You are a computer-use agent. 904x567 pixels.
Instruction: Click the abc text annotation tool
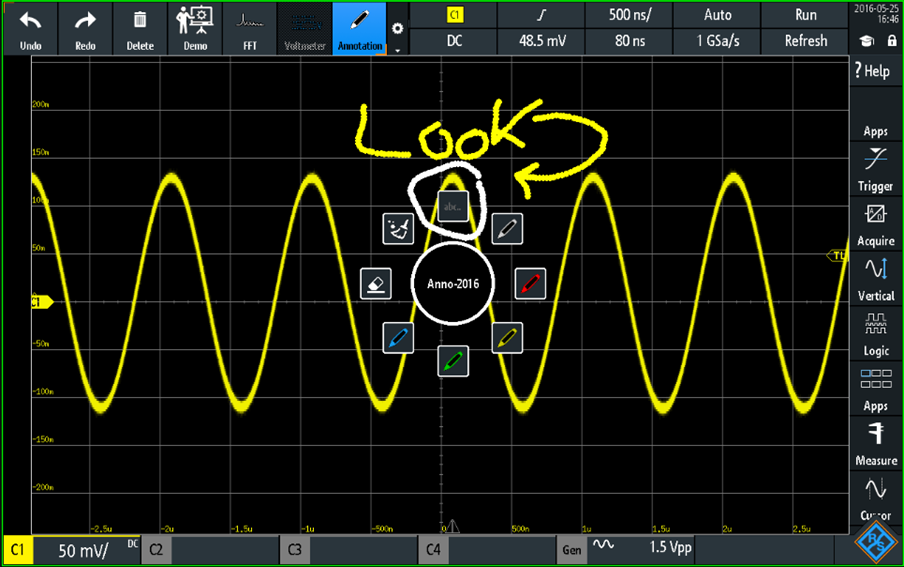[452, 207]
